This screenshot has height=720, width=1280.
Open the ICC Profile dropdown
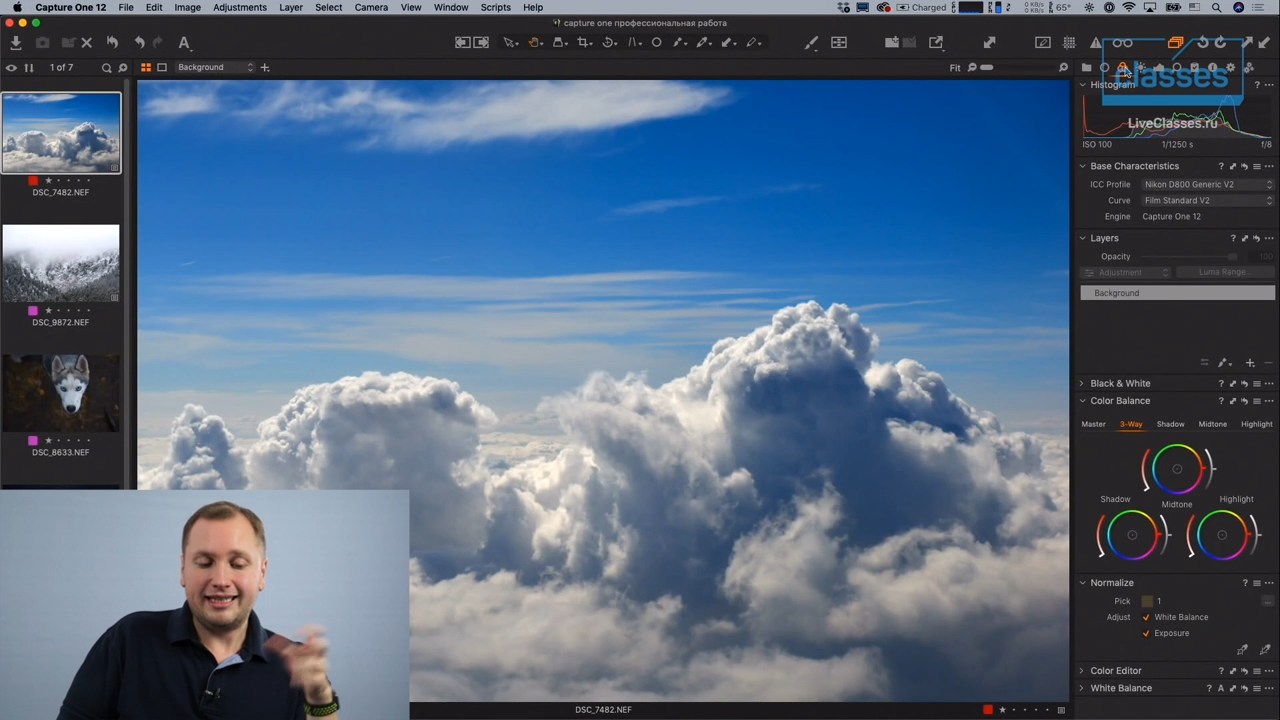tap(1207, 184)
